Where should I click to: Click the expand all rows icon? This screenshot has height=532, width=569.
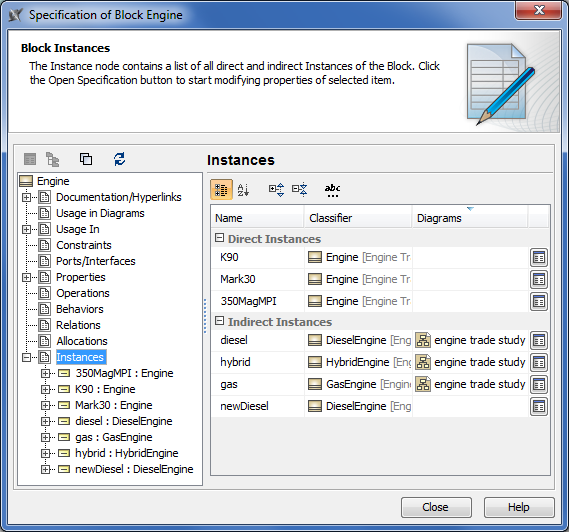tap(277, 189)
